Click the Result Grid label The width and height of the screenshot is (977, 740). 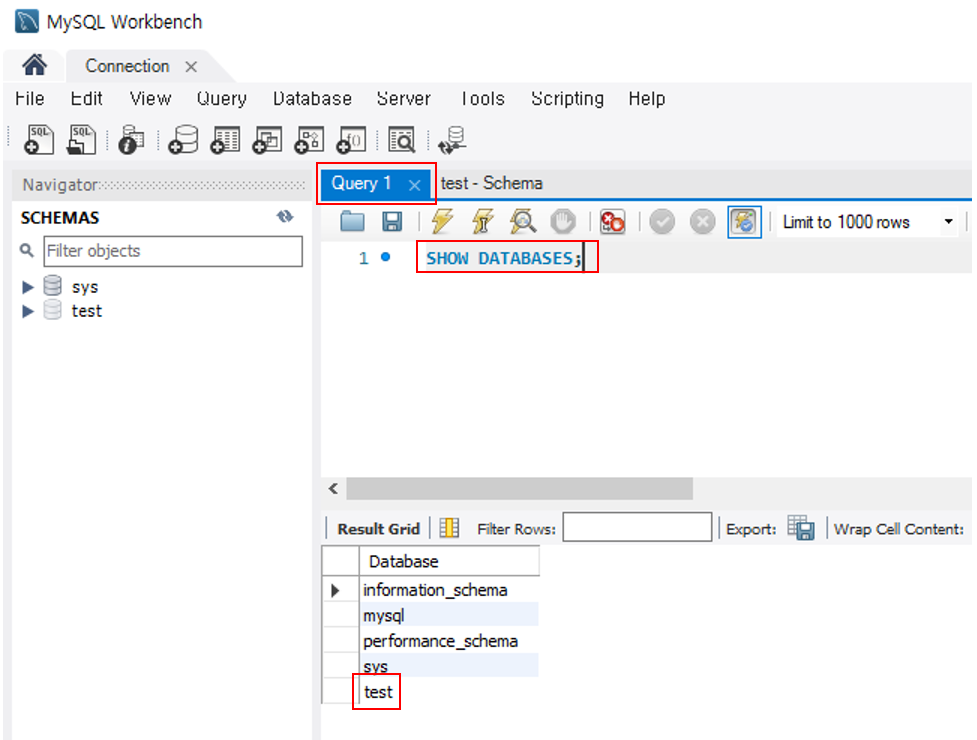pyautogui.click(x=378, y=529)
